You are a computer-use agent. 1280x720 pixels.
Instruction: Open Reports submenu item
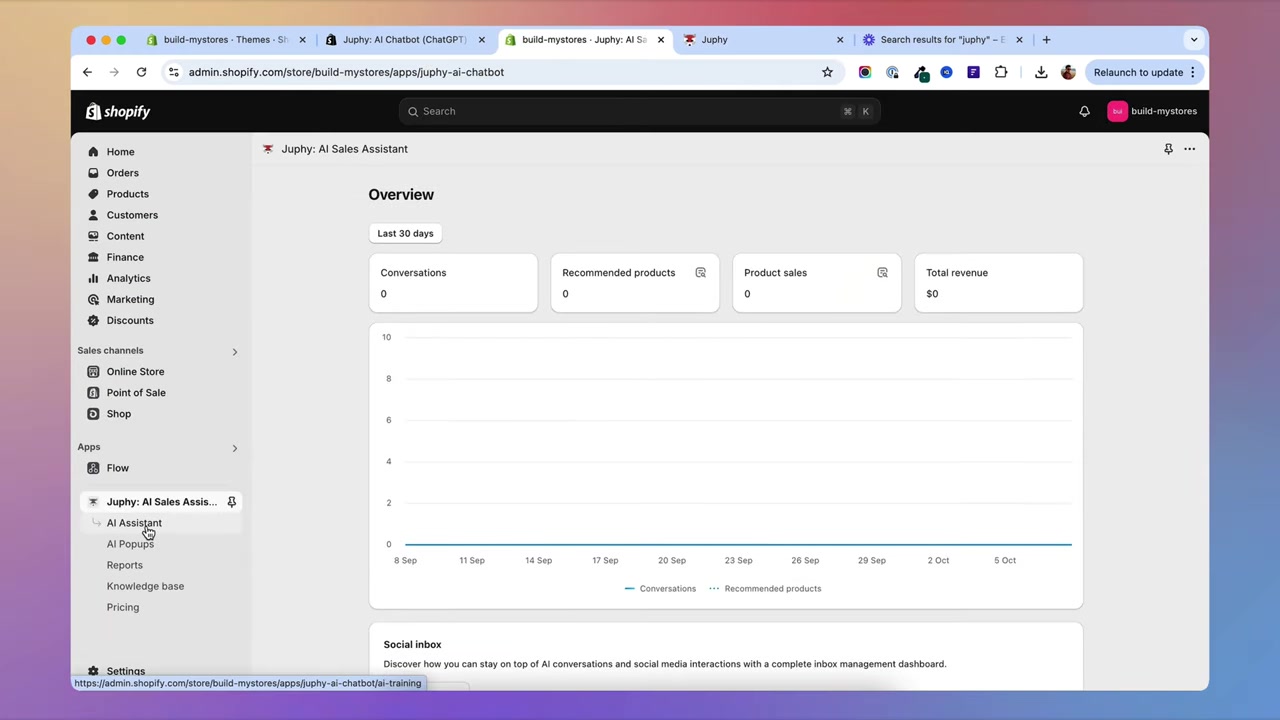click(x=125, y=565)
